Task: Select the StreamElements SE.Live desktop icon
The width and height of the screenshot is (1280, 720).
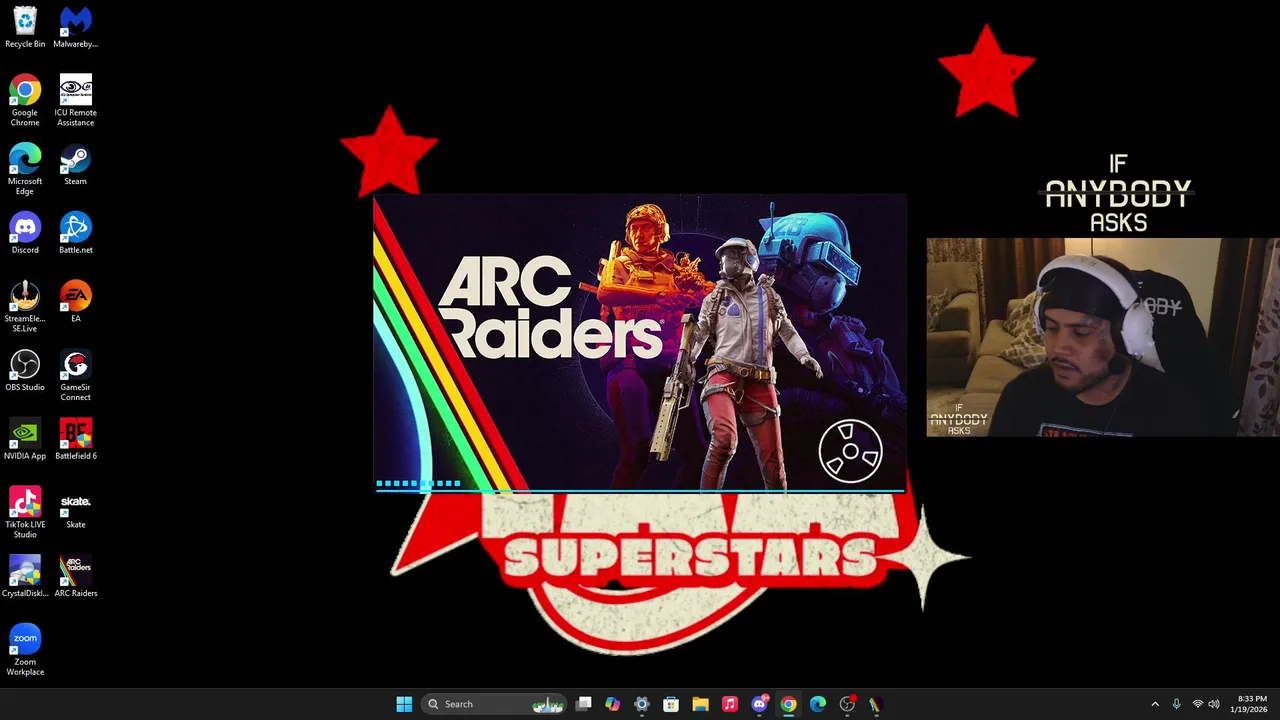Action: click(25, 306)
